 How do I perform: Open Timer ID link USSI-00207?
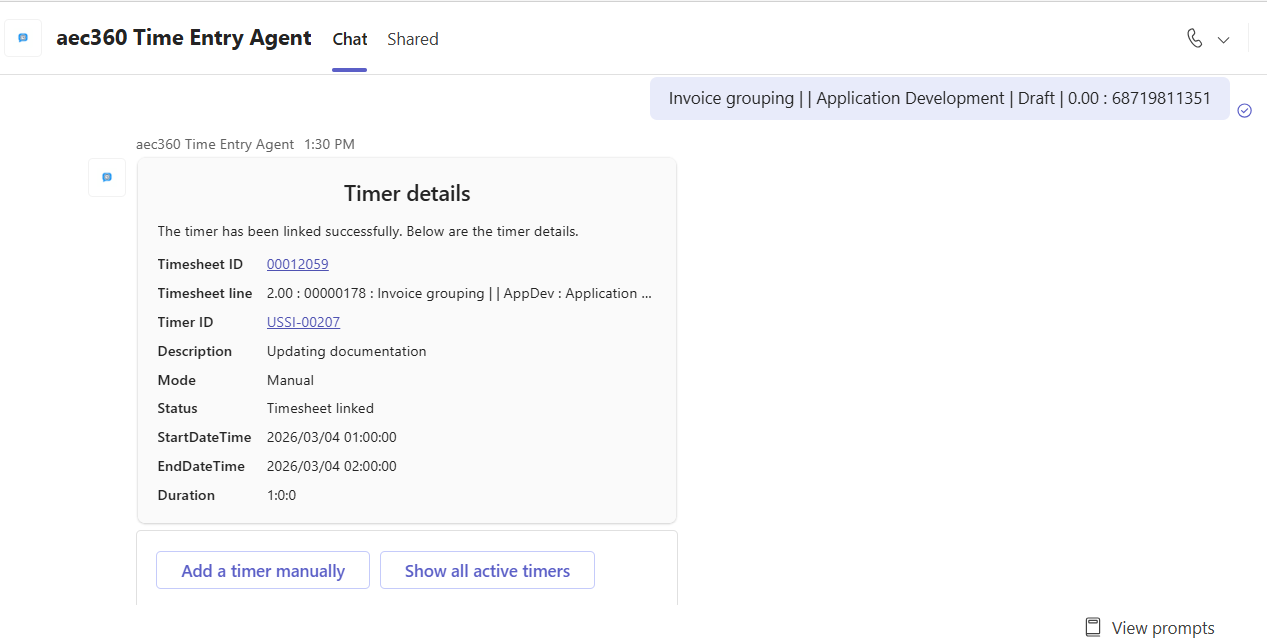[x=303, y=322]
